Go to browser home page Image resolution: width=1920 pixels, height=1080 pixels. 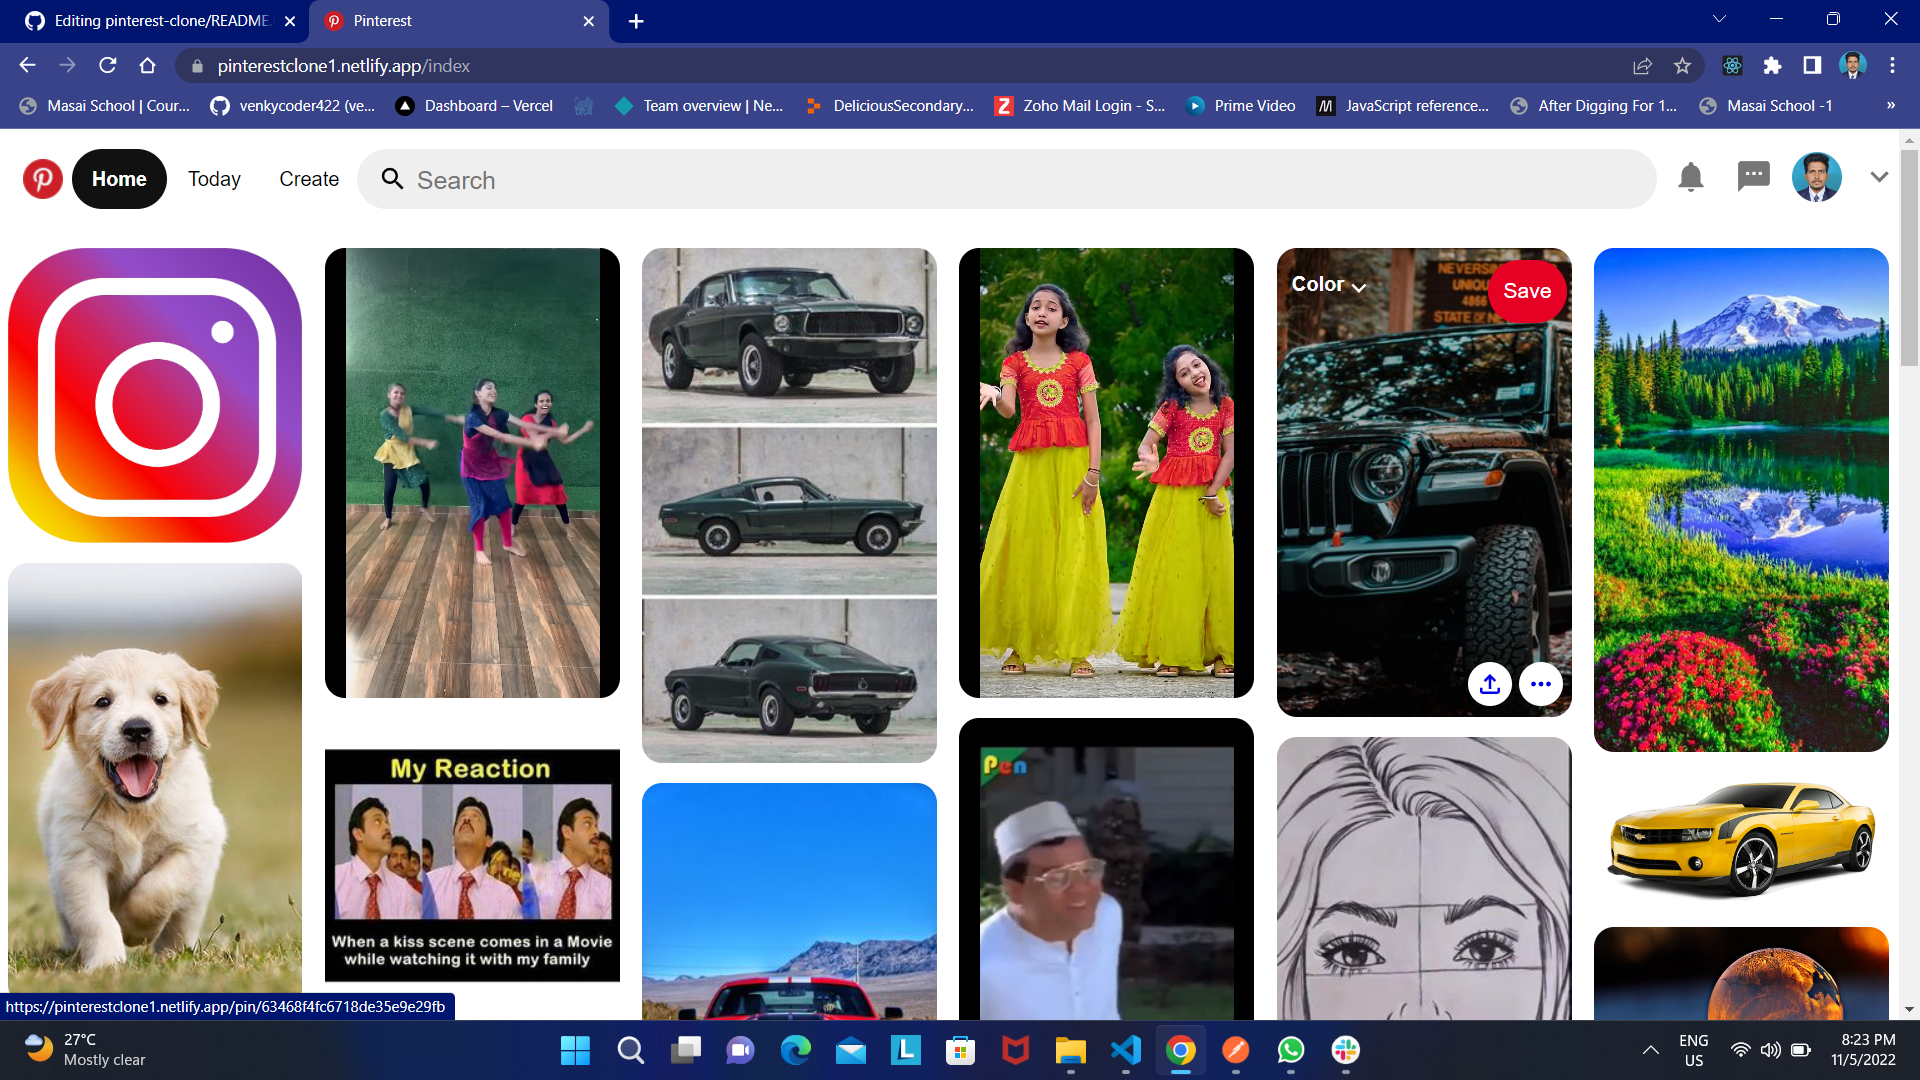[x=147, y=65]
